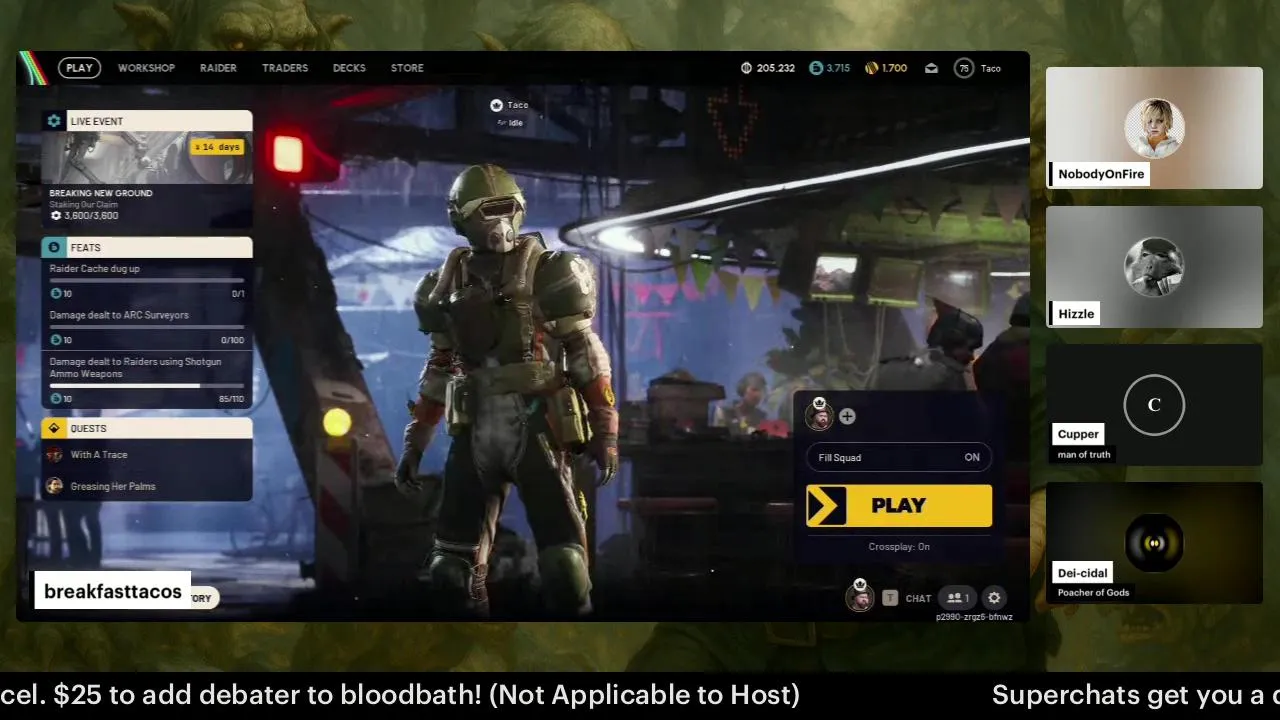Click the teal Cred icon beside 3.715
The image size is (1280, 720).
[x=816, y=68]
